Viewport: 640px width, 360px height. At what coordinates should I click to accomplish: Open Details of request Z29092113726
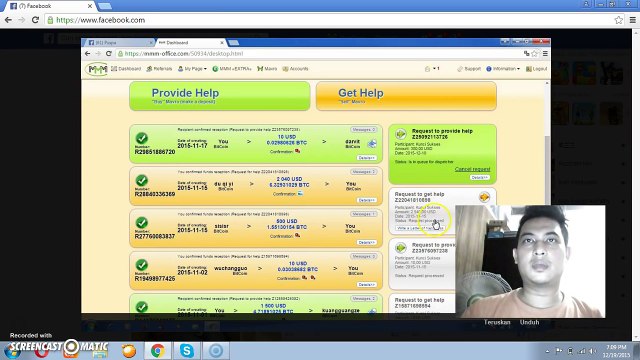click(x=479, y=178)
